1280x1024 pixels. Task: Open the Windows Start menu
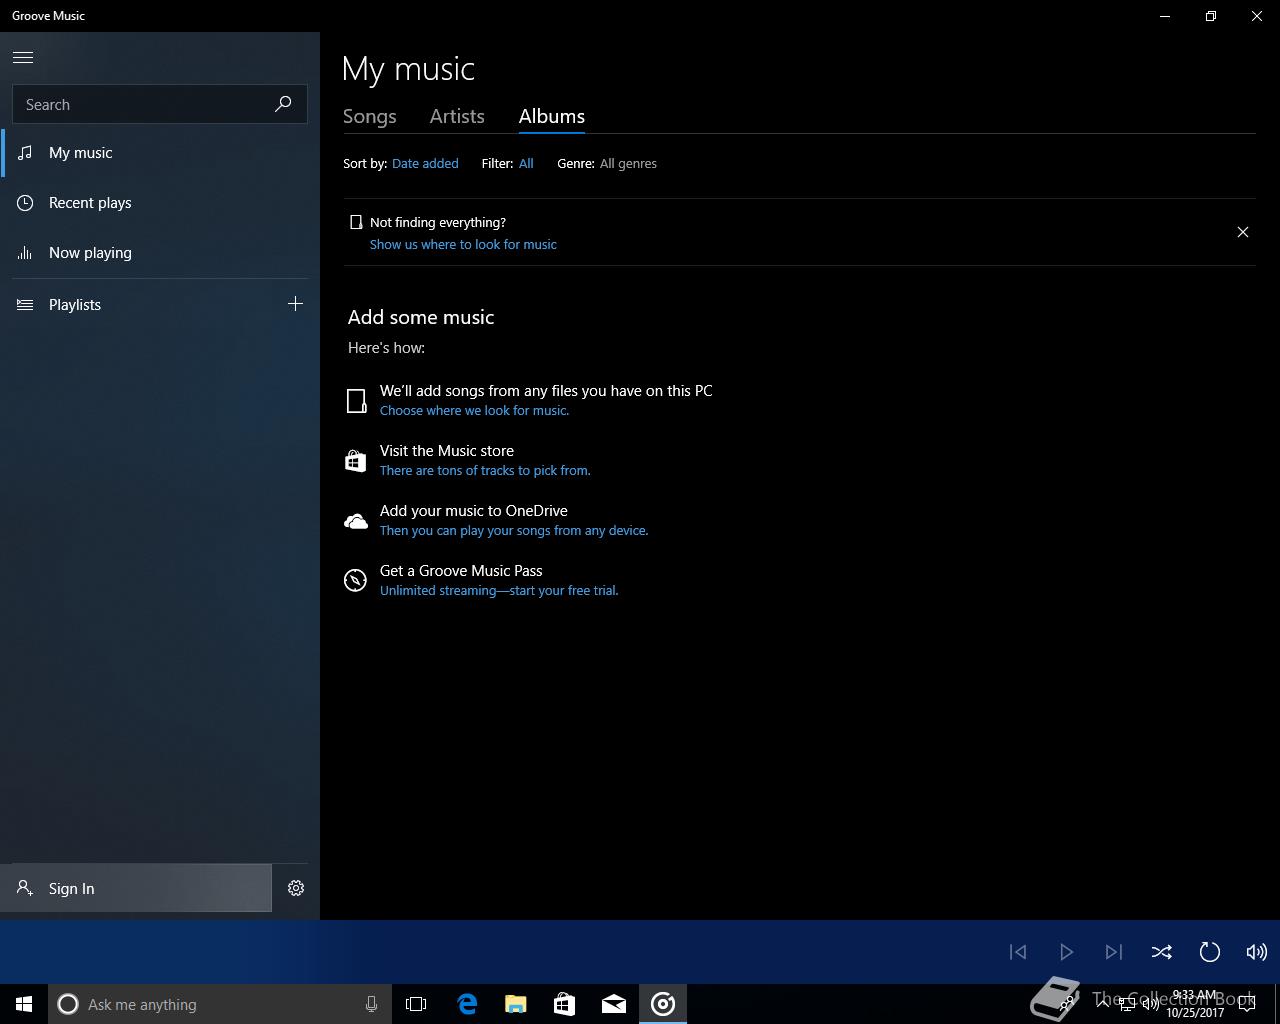point(24,1004)
